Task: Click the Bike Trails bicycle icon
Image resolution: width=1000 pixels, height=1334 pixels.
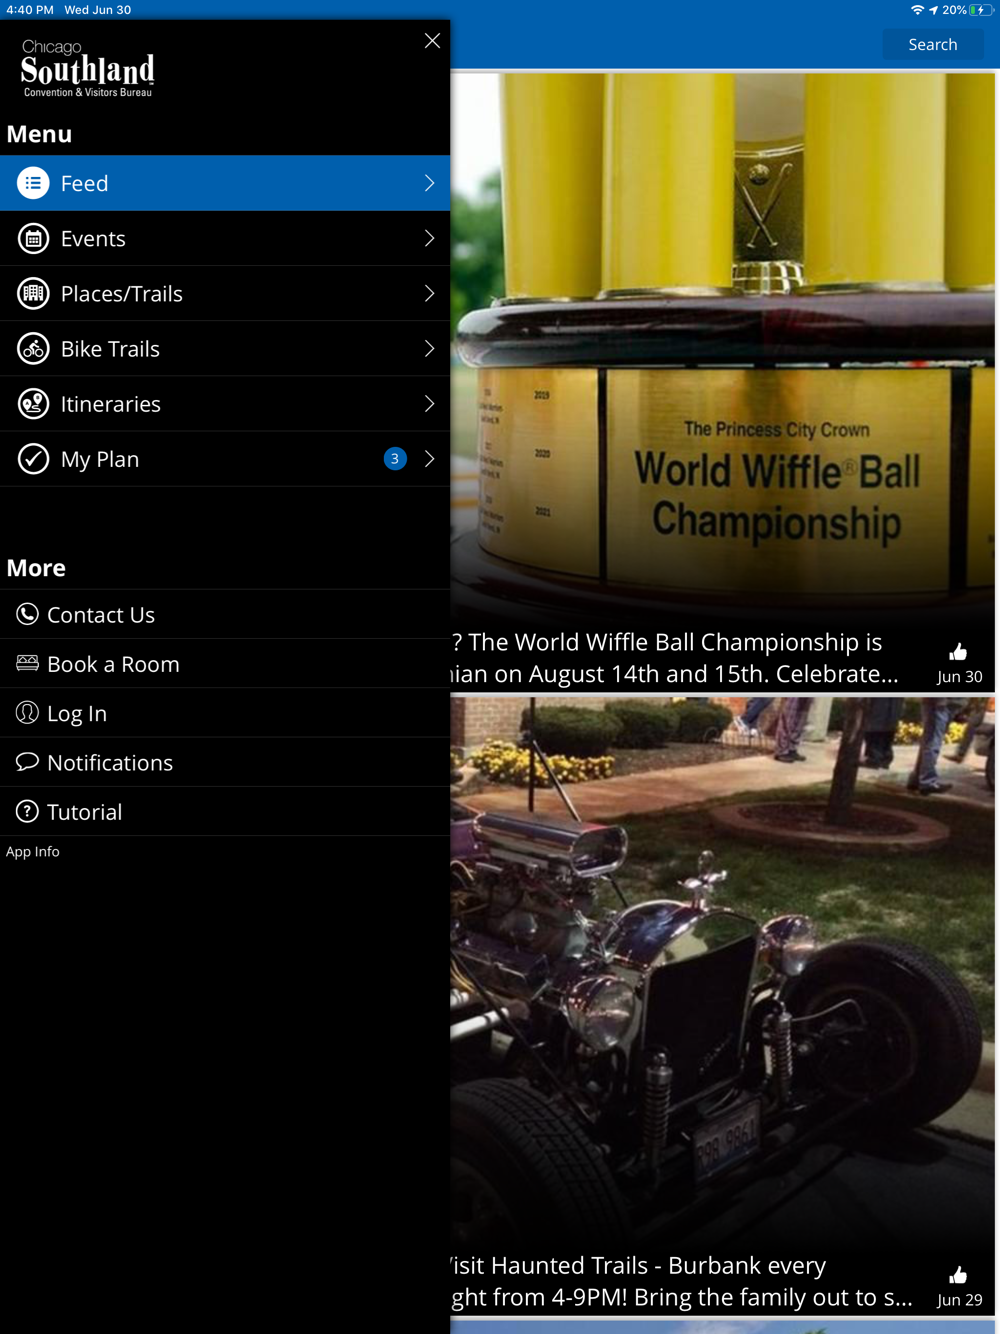Action: (33, 348)
